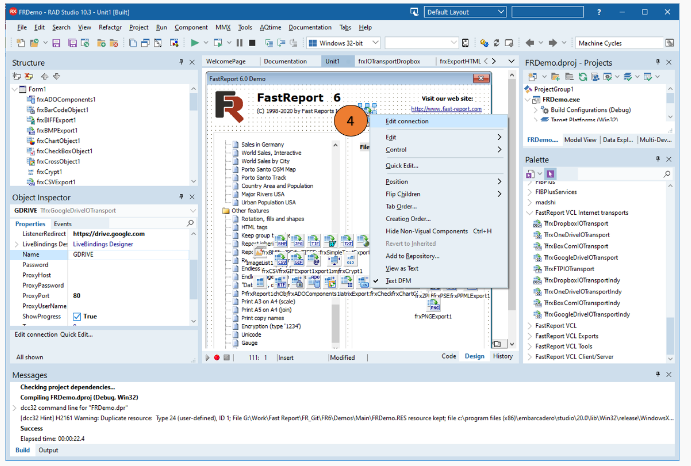Image resolution: width=691 pixels, height=466 pixels.
Task: Click the LiveBindings Designer link
Action: [x=103, y=244]
